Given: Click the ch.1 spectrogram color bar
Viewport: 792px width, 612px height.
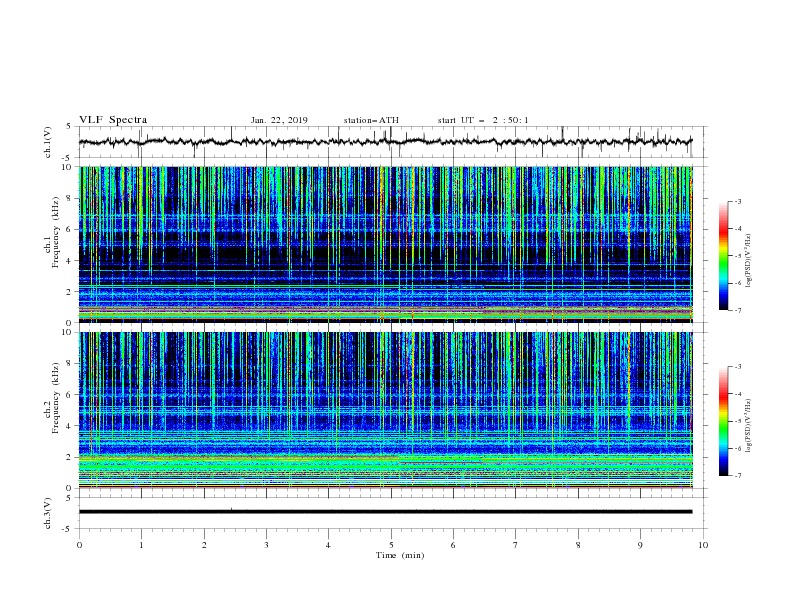Looking at the screenshot, I should click(x=724, y=256).
